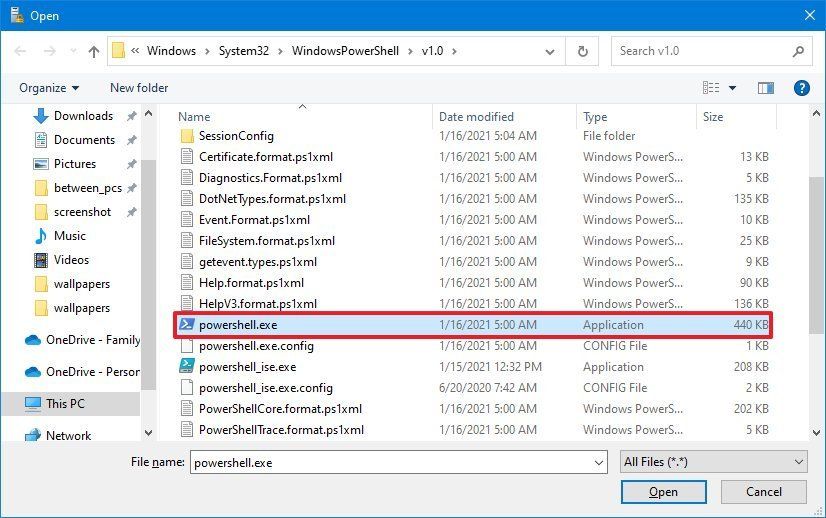Screen dimensions: 826x518
Task: Select Help.format.ps1xml file
Action: (x=251, y=283)
